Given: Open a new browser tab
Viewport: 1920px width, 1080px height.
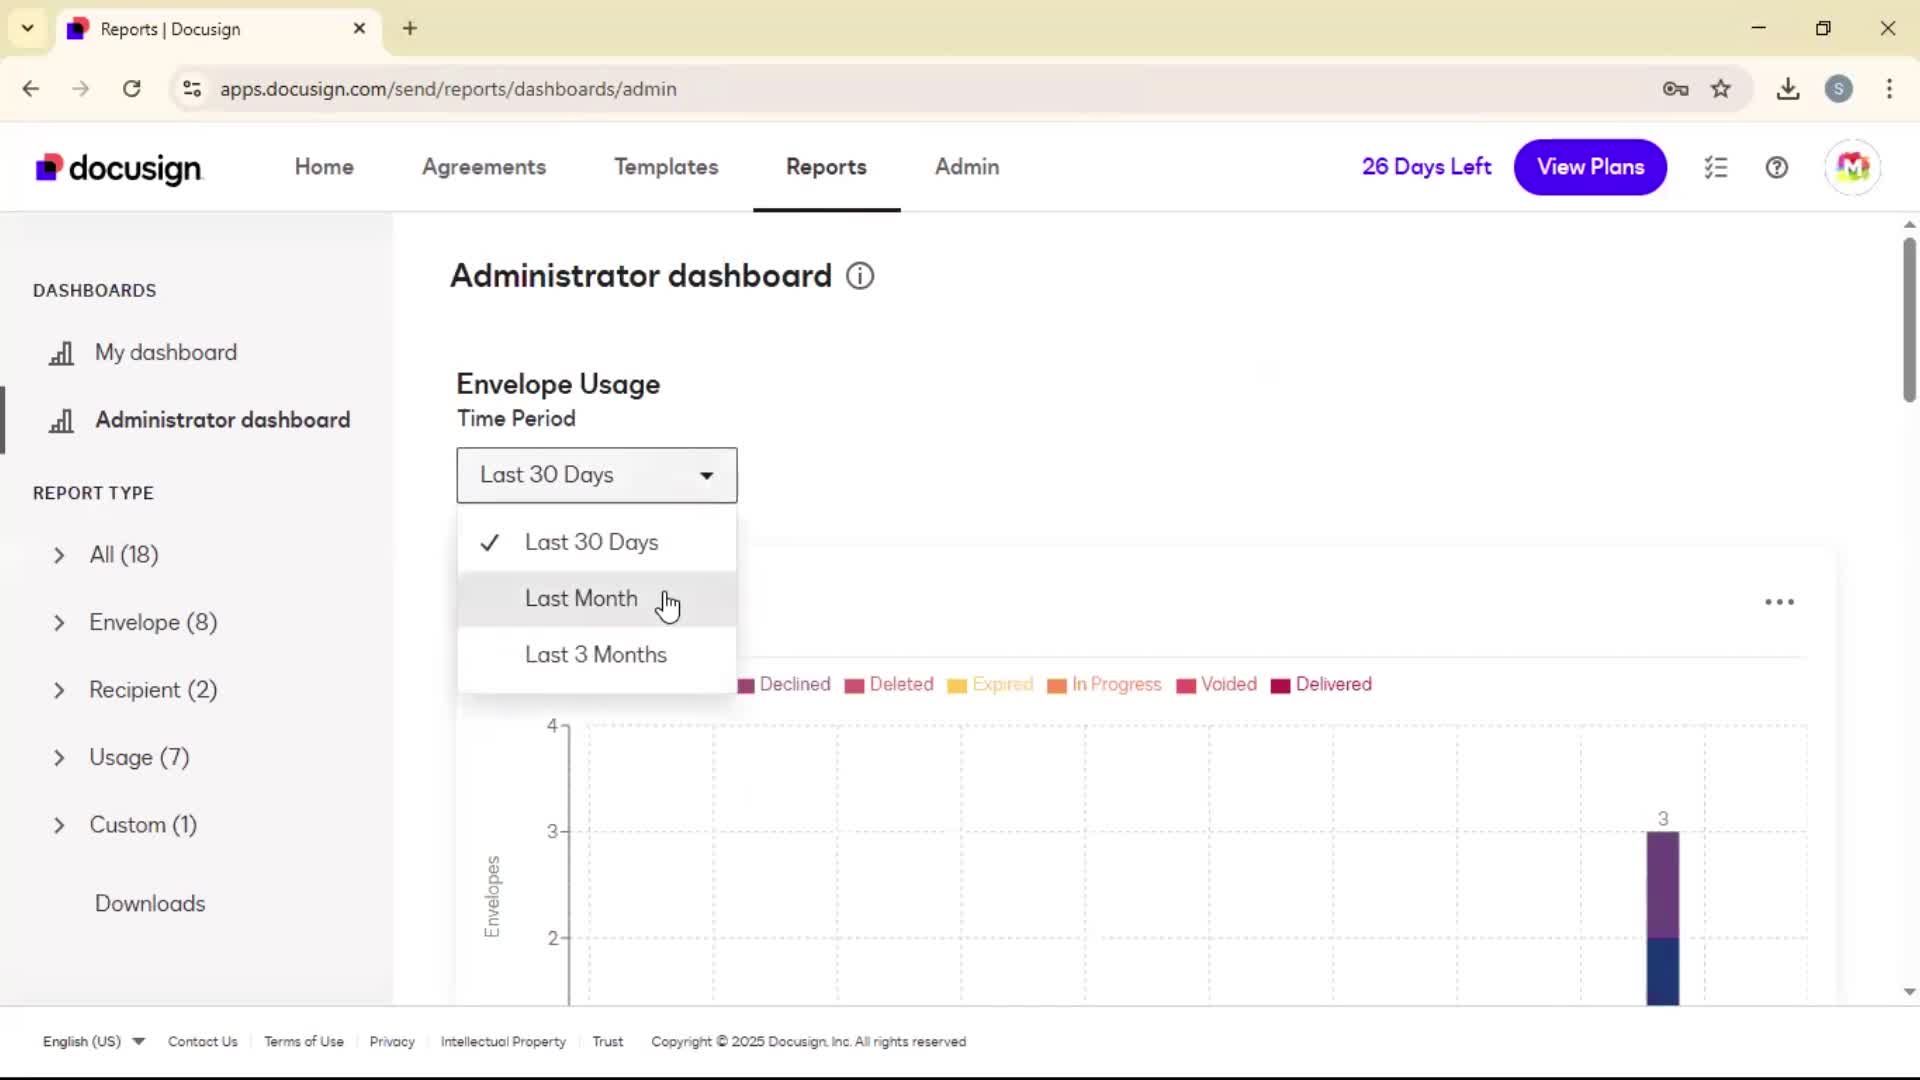Looking at the screenshot, I should 410,28.
